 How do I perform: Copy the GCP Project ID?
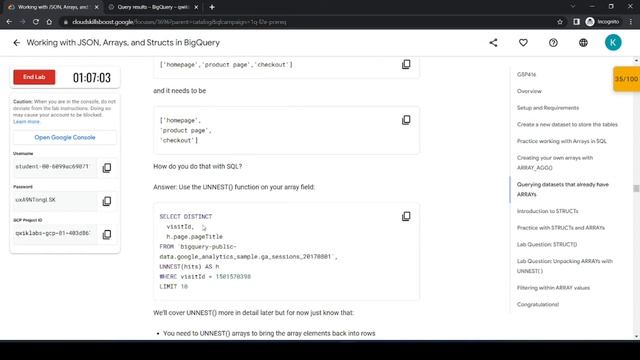point(107,234)
